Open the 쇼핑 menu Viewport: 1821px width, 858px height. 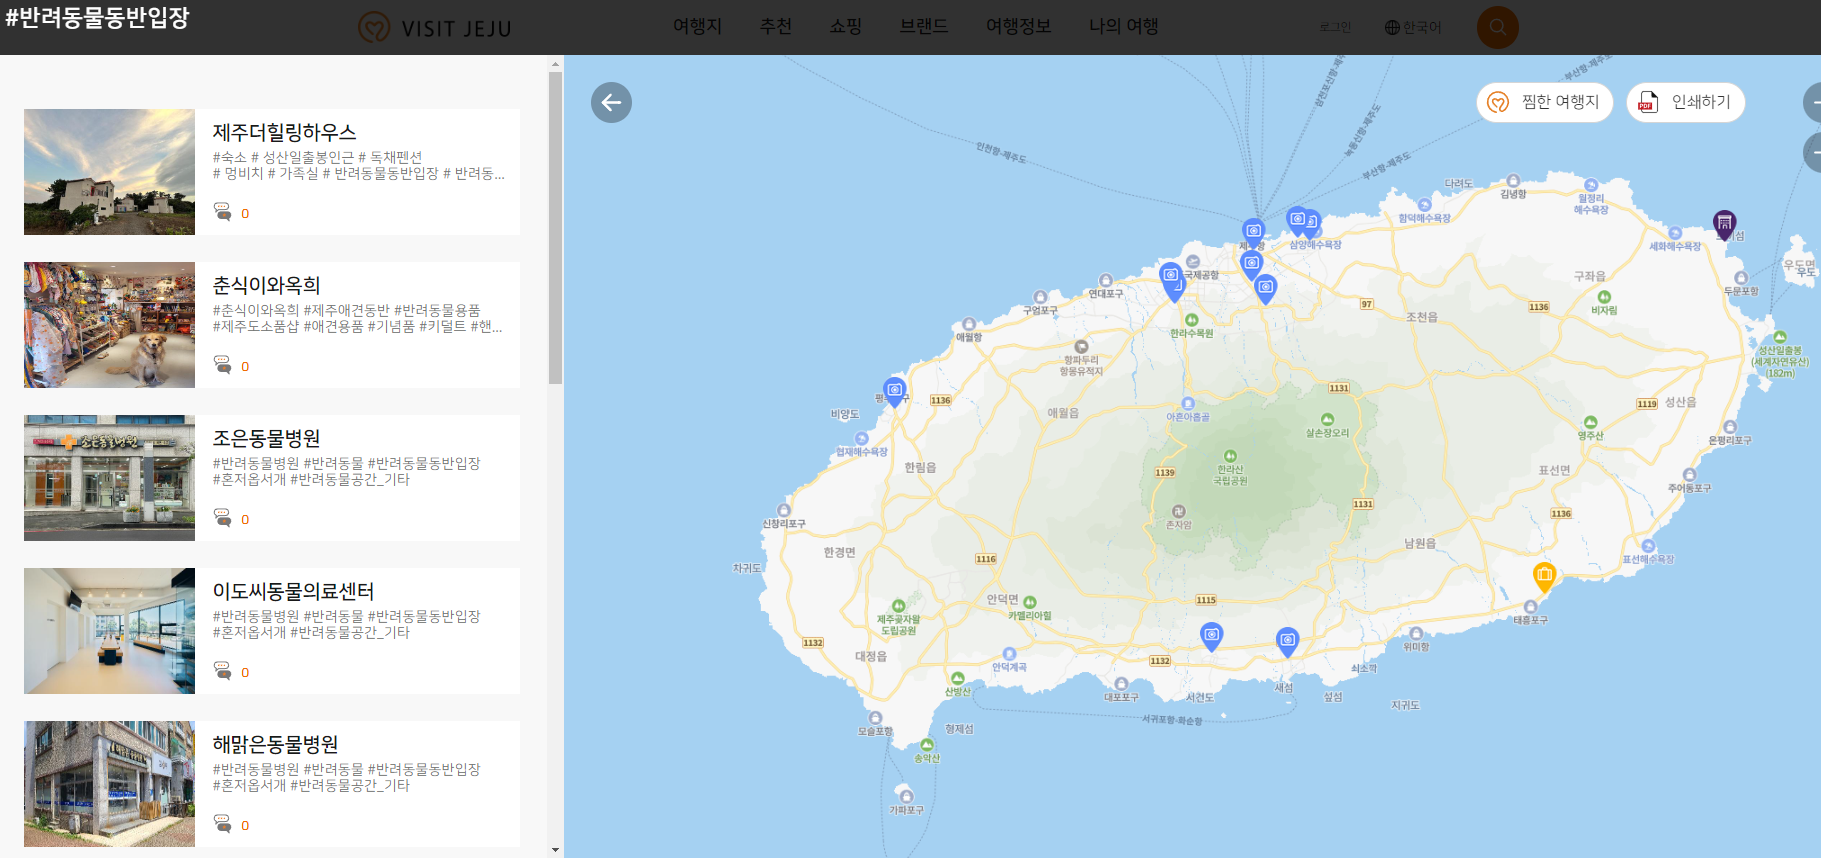pos(845,26)
